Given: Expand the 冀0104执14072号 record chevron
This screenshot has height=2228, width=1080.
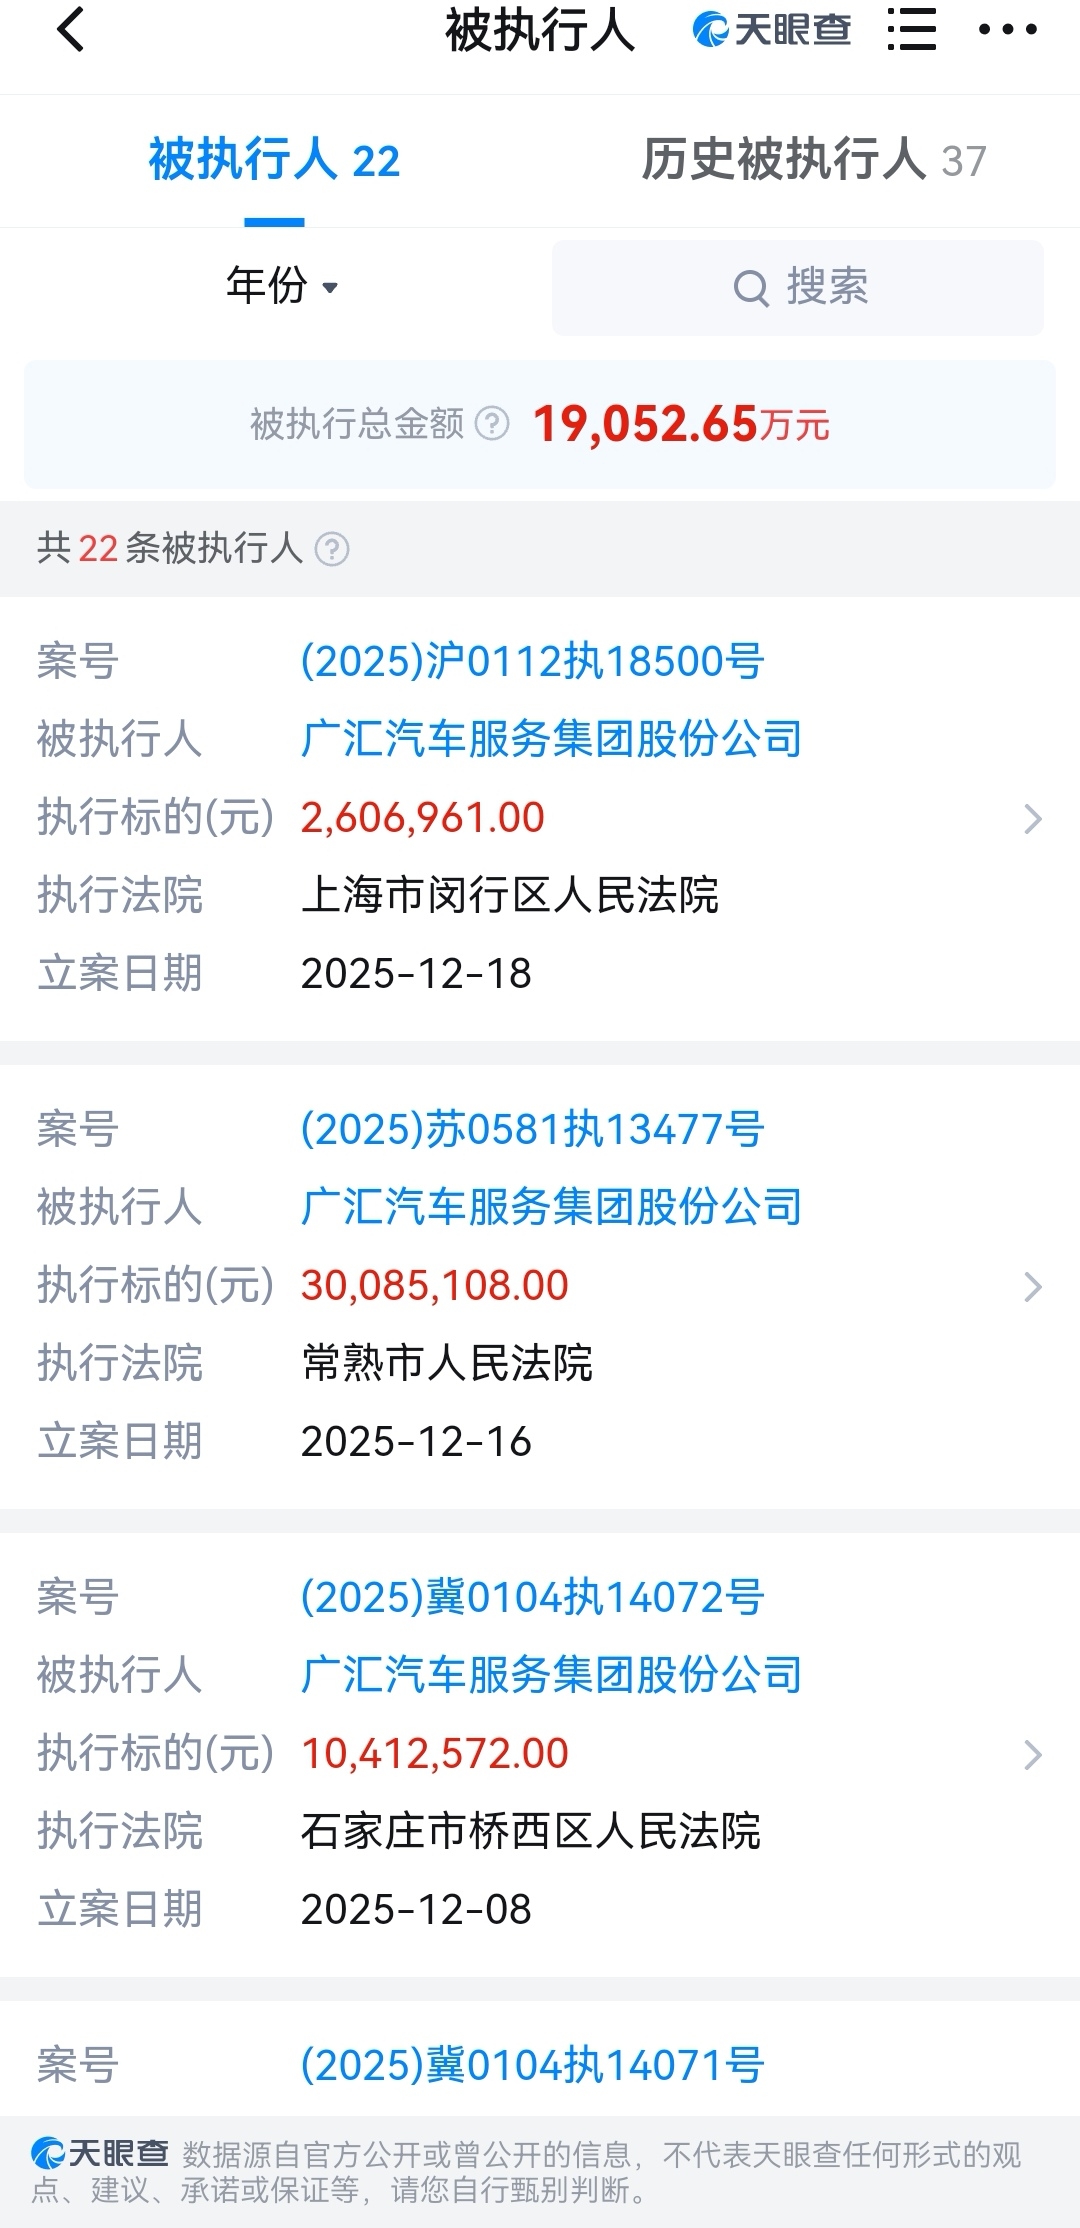Looking at the screenshot, I should click(1033, 1755).
